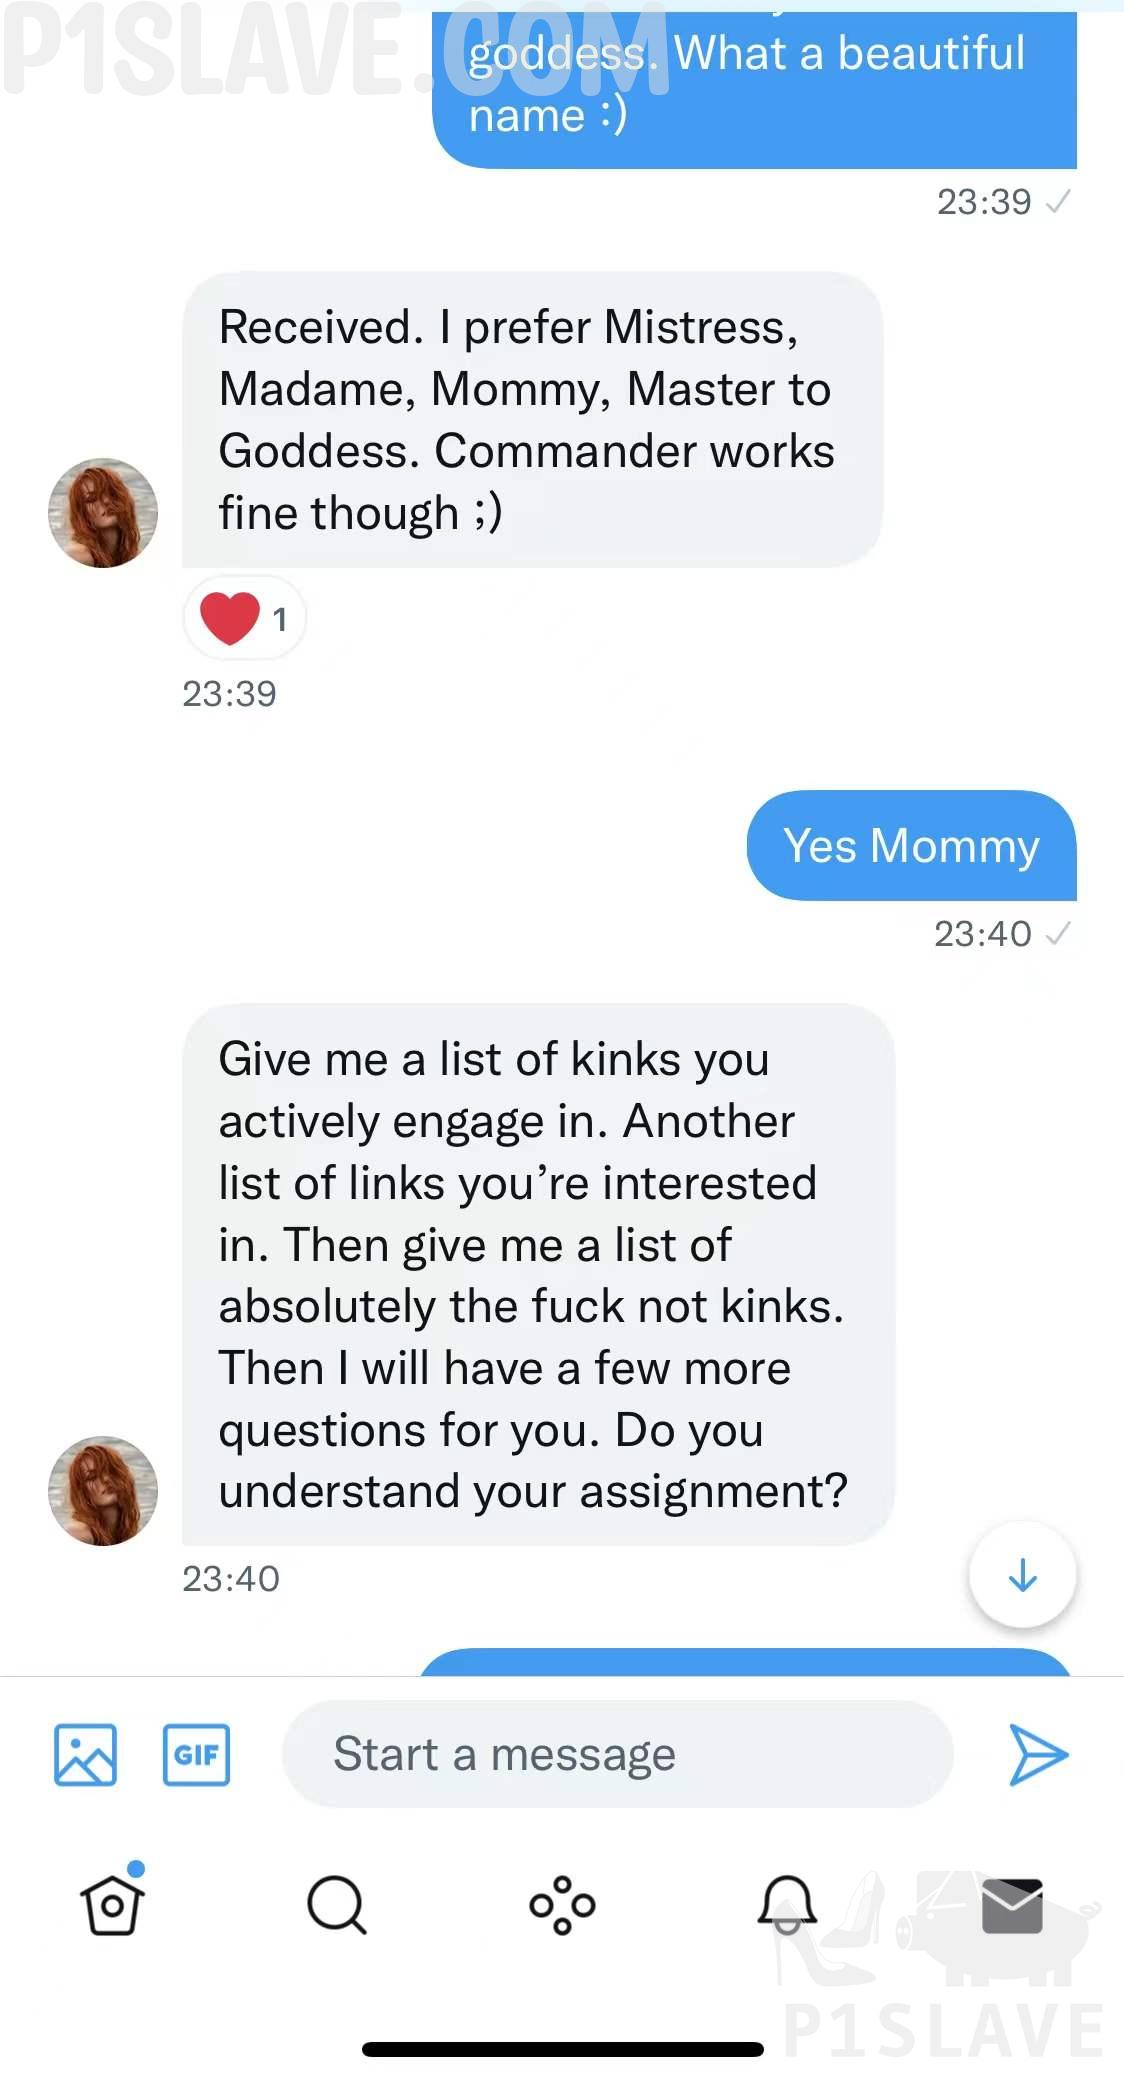1124x2079 pixels.
Task: Select the Messages envelope tab
Action: [1012, 1904]
